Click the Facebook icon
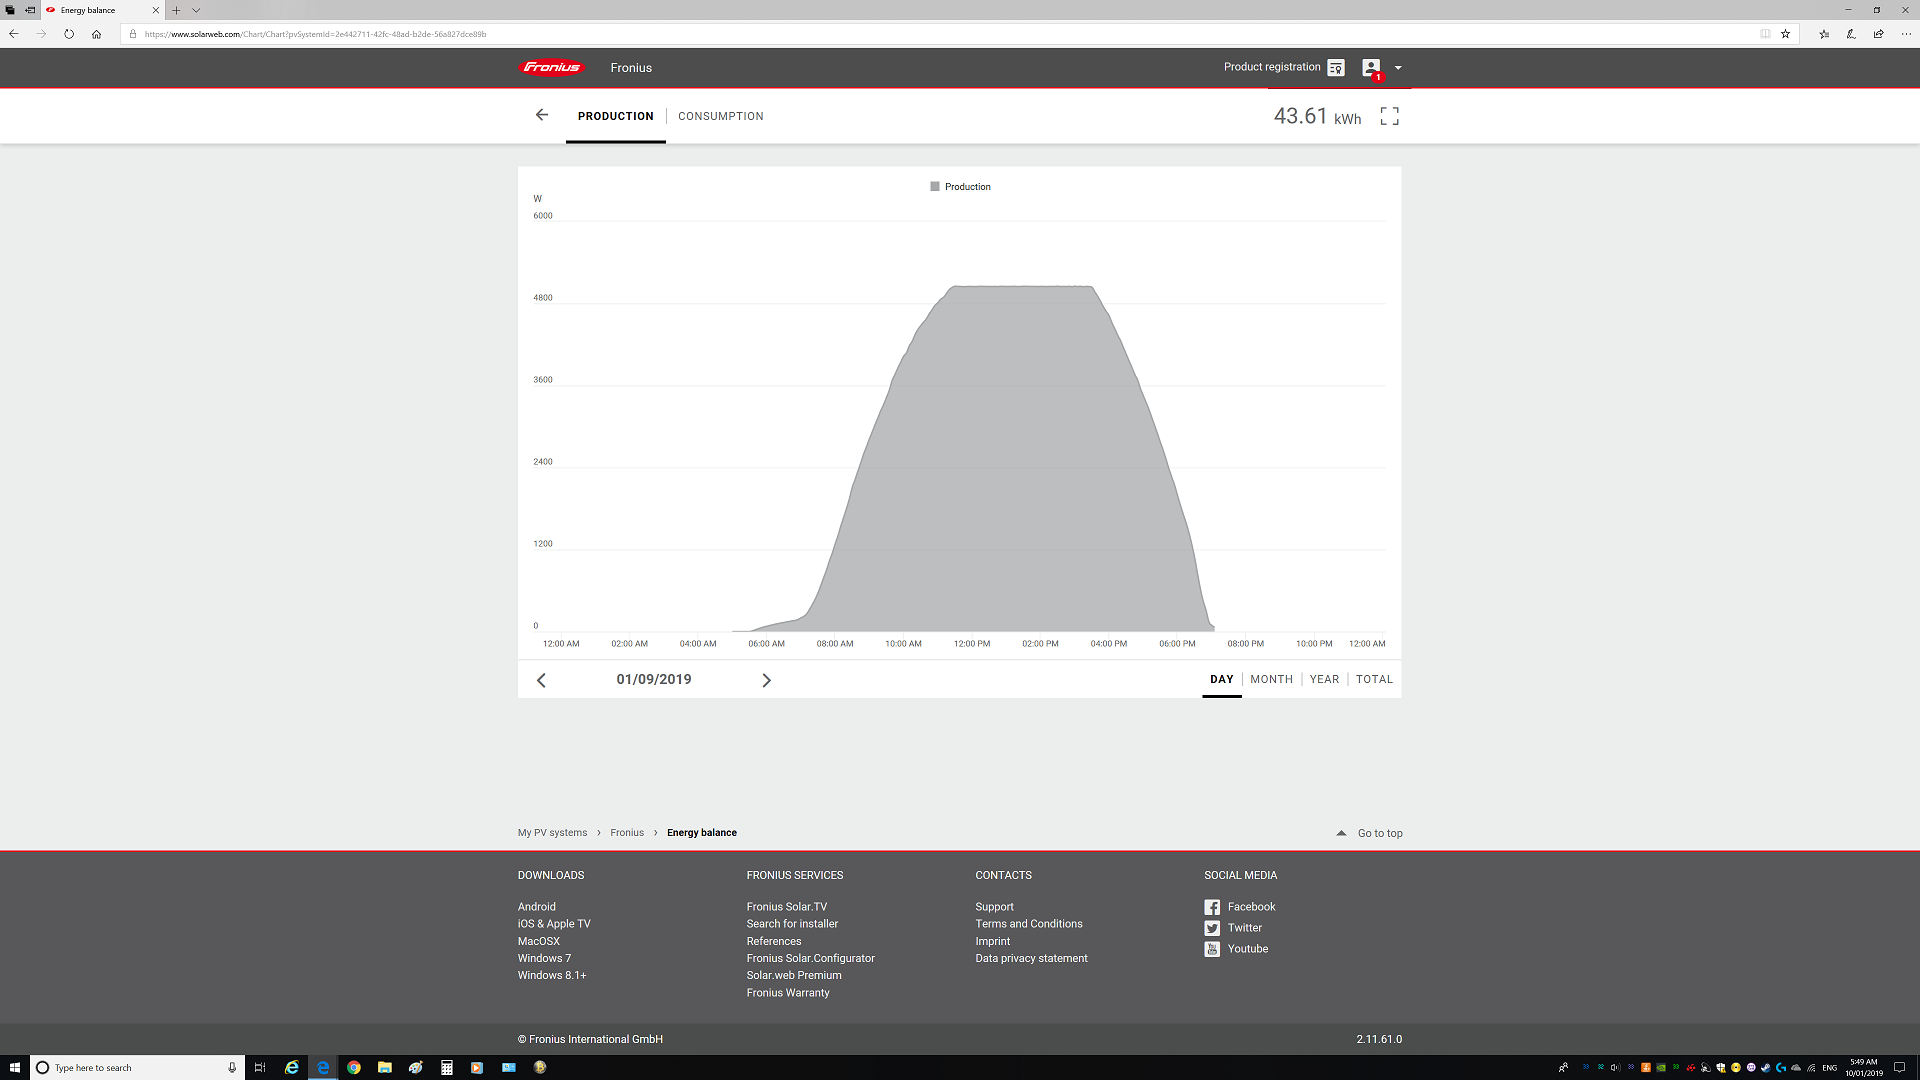The image size is (1920, 1080). (x=1212, y=907)
